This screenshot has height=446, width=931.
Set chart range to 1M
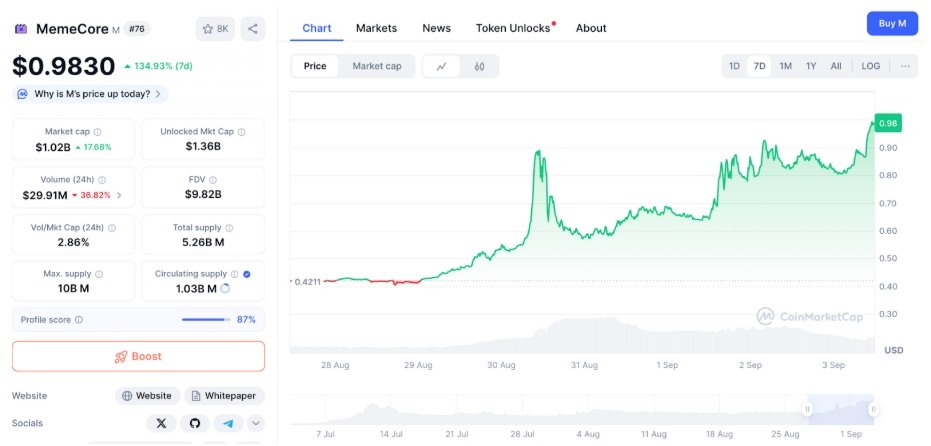coord(786,67)
